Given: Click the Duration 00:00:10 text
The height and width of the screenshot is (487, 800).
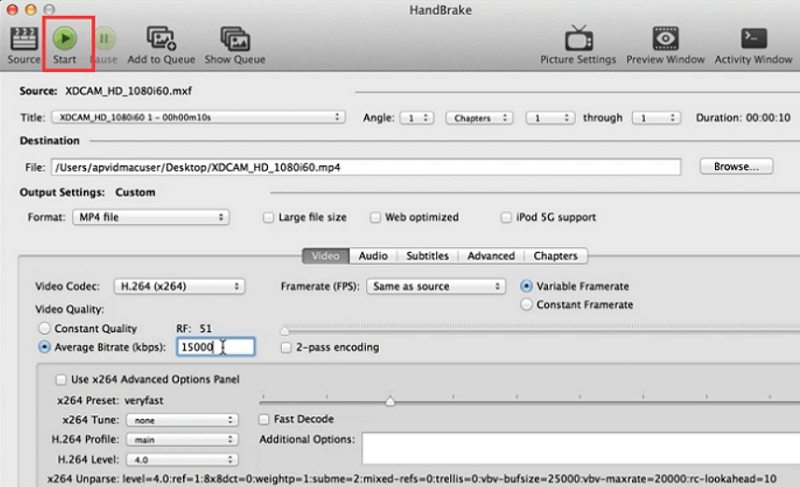Looking at the screenshot, I should click(x=743, y=118).
